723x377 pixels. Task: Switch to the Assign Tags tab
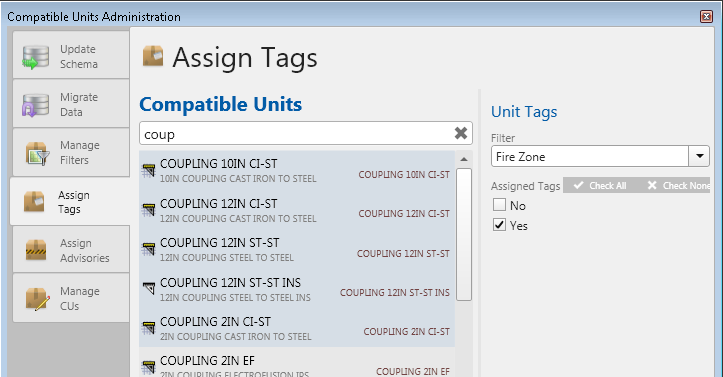click(x=70, y=202)
